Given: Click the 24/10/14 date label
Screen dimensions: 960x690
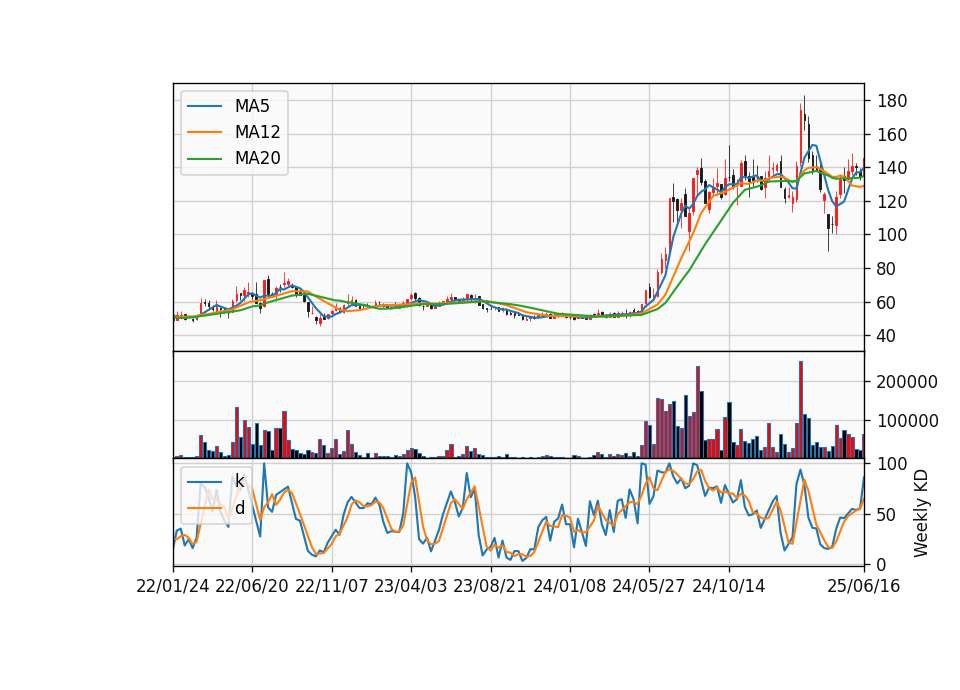Looking at the screenshot, I should 729,587.
